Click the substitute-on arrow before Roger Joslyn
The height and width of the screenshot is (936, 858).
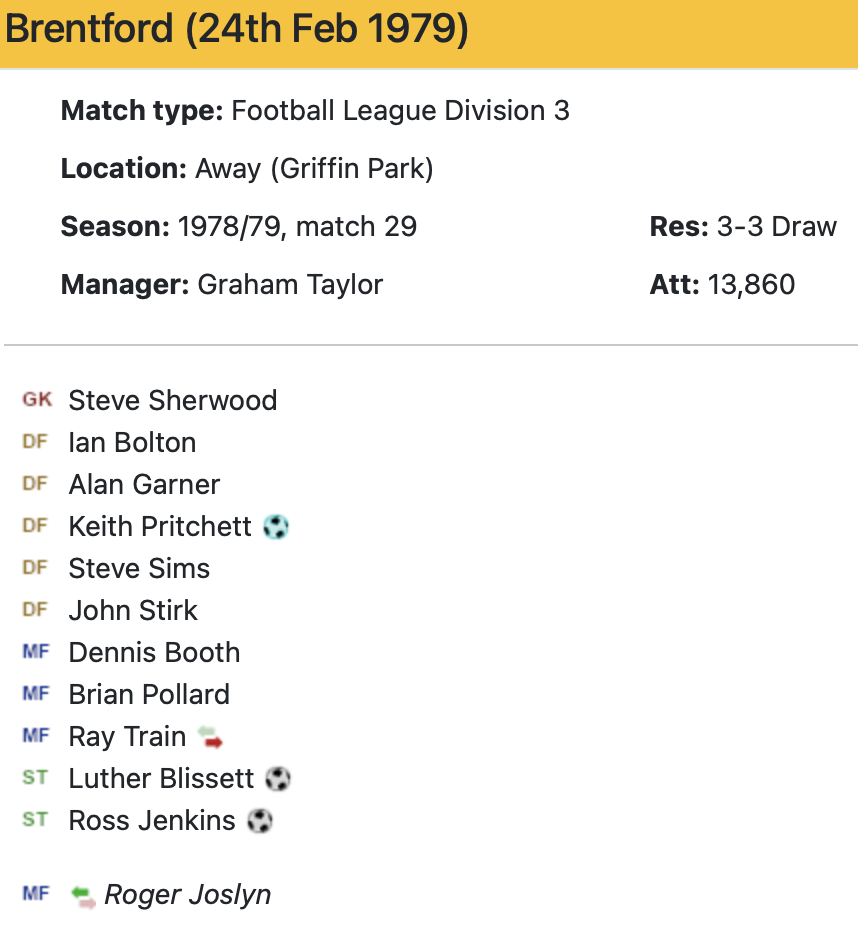[x=84, y=895]
